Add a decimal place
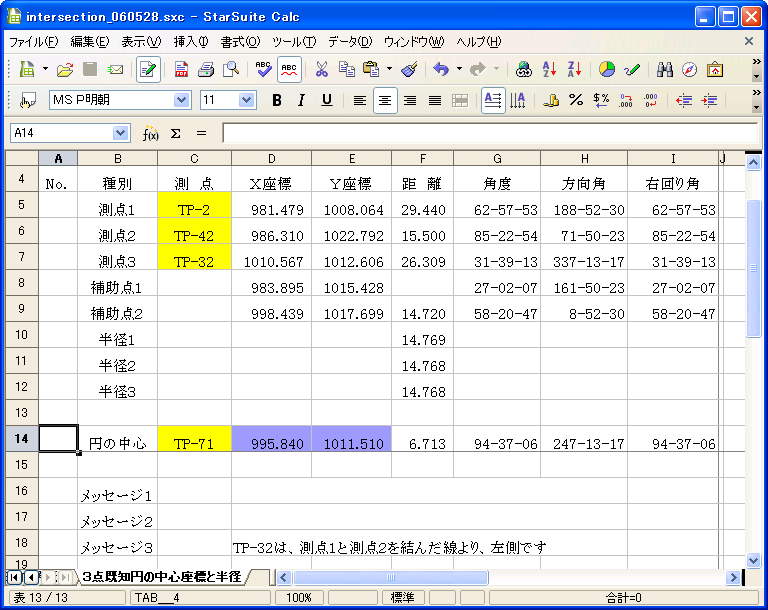 (626, 100)
